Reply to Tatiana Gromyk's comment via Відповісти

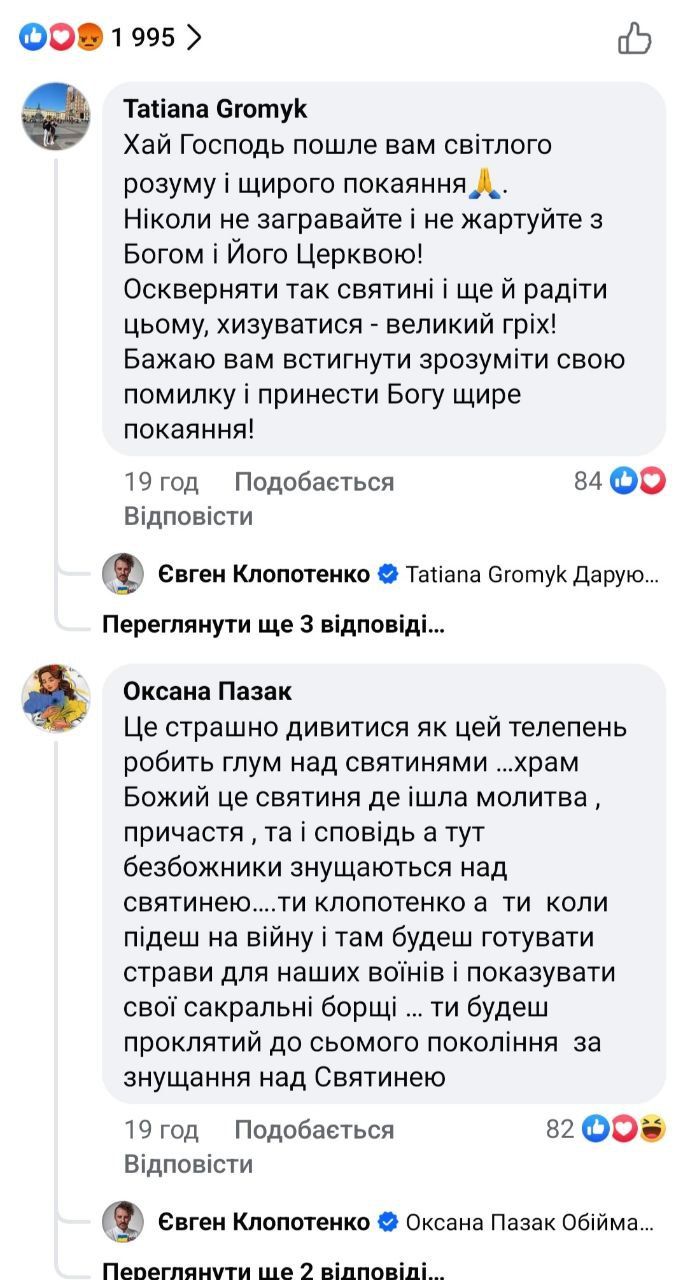coord(188,516)
